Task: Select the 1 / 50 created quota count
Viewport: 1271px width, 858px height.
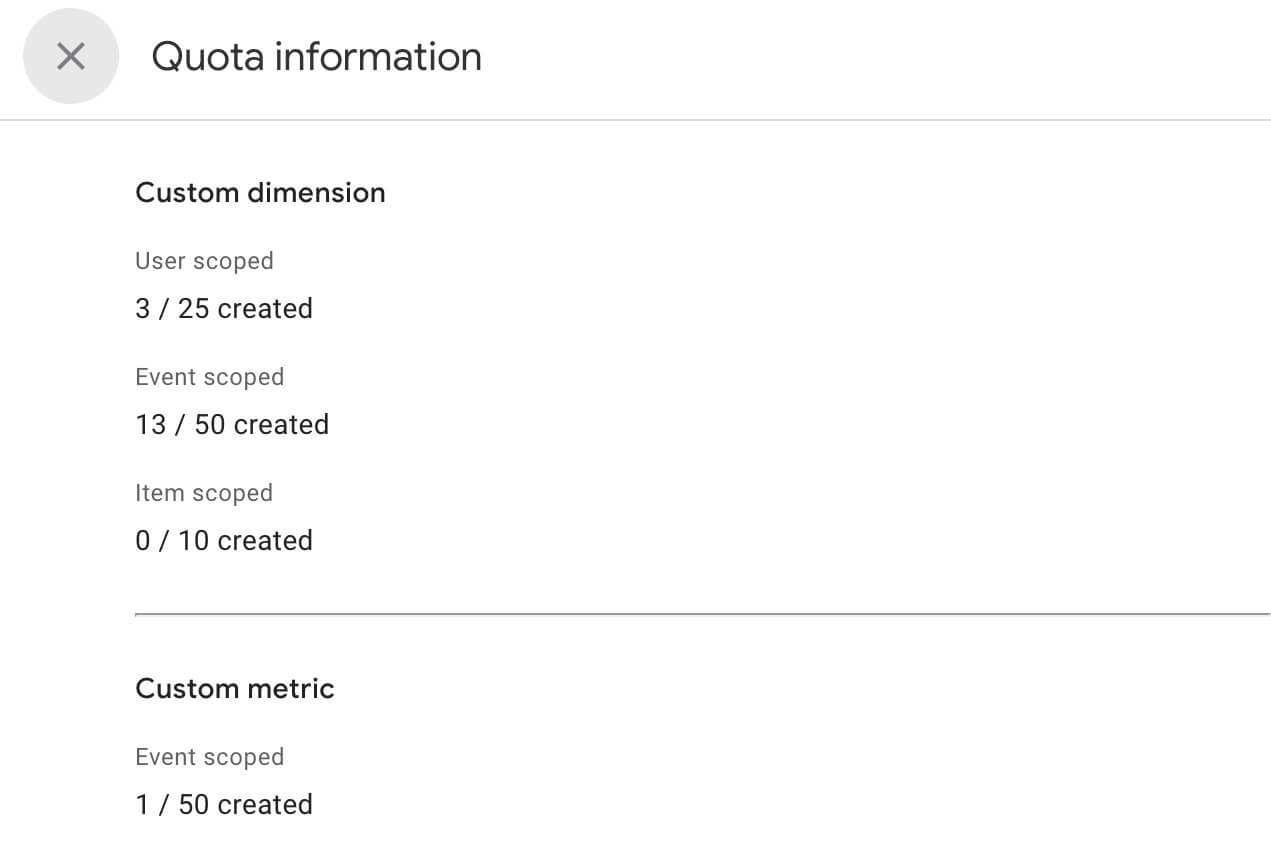Action: (224, 804)
